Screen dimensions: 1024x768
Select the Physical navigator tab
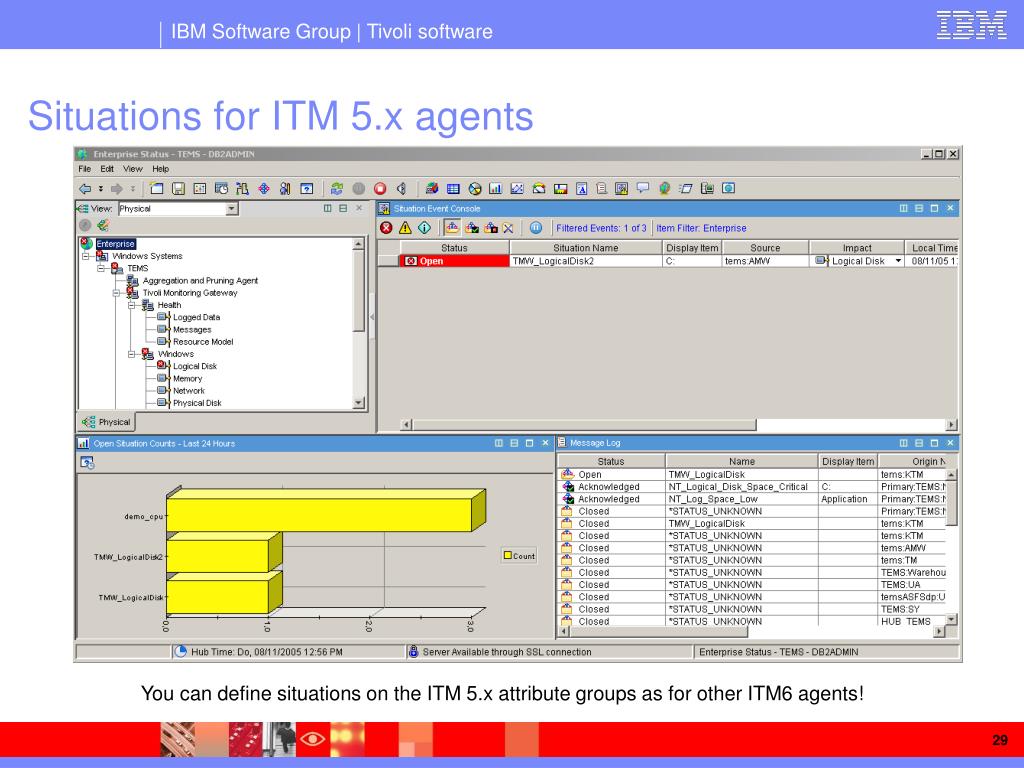point(106,422)
